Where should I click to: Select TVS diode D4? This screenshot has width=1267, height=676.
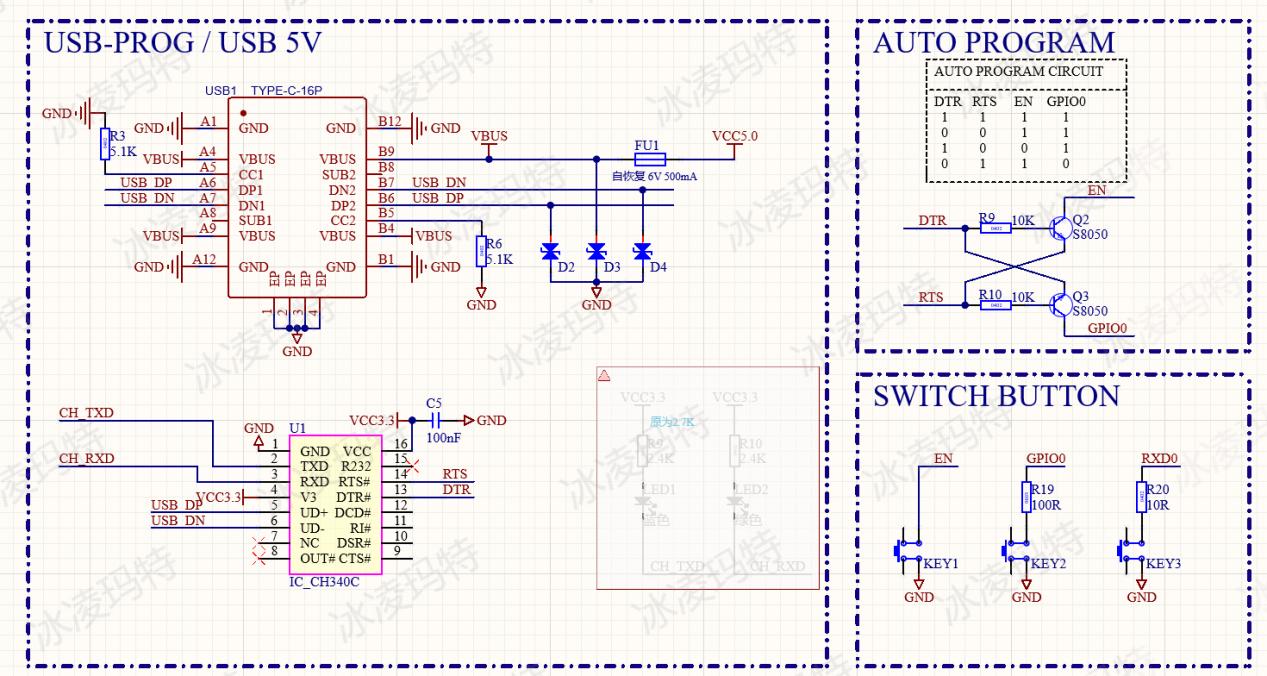(x=643, y=251)
